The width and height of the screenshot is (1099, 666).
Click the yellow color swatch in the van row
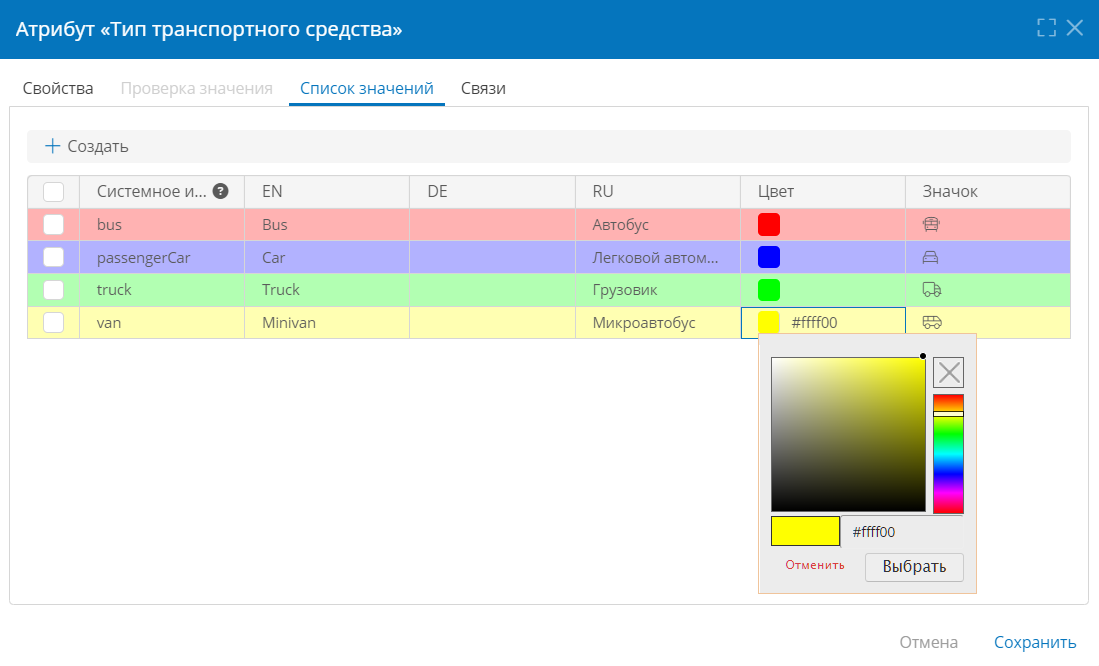pos(769,322)
